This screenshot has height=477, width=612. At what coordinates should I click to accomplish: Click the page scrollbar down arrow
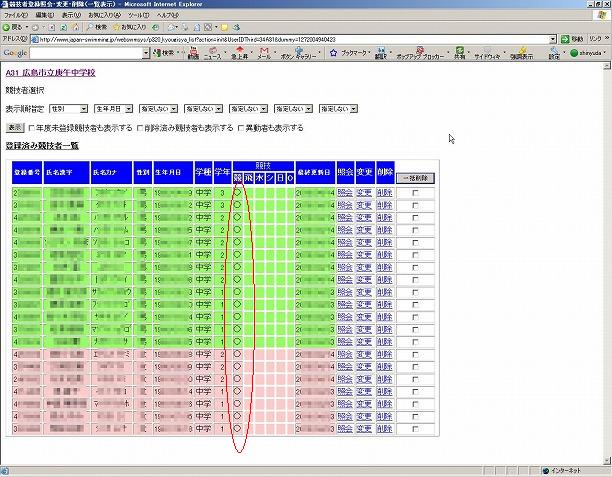(x=607, y=461)
